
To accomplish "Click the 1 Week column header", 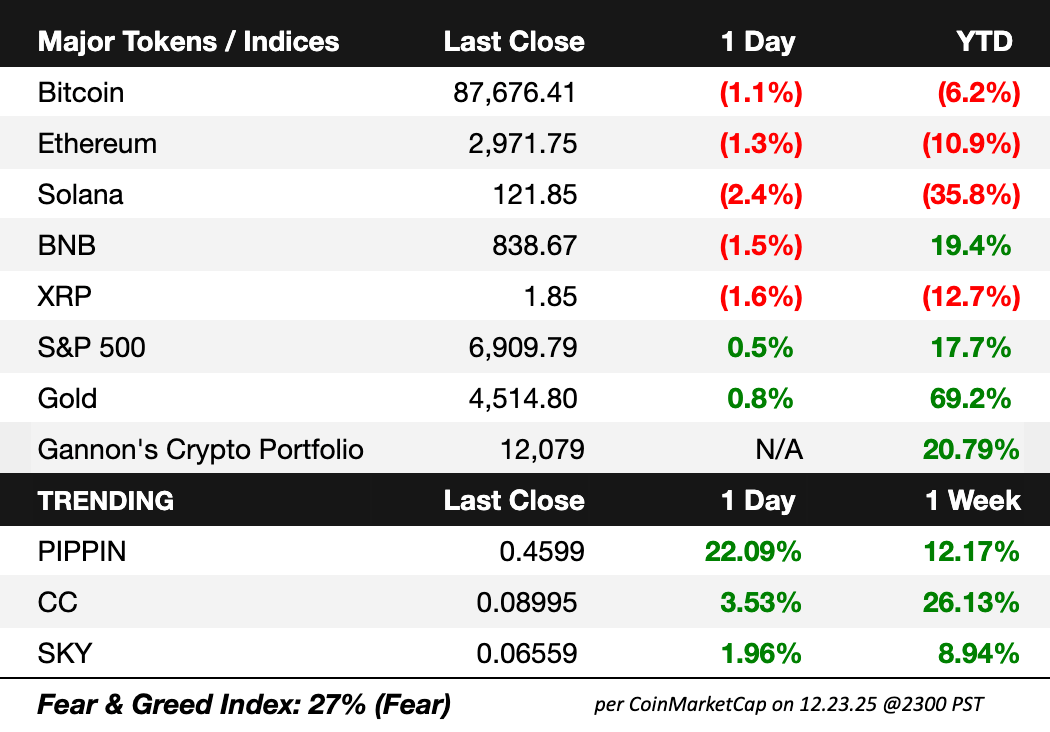I will (972, 500).
